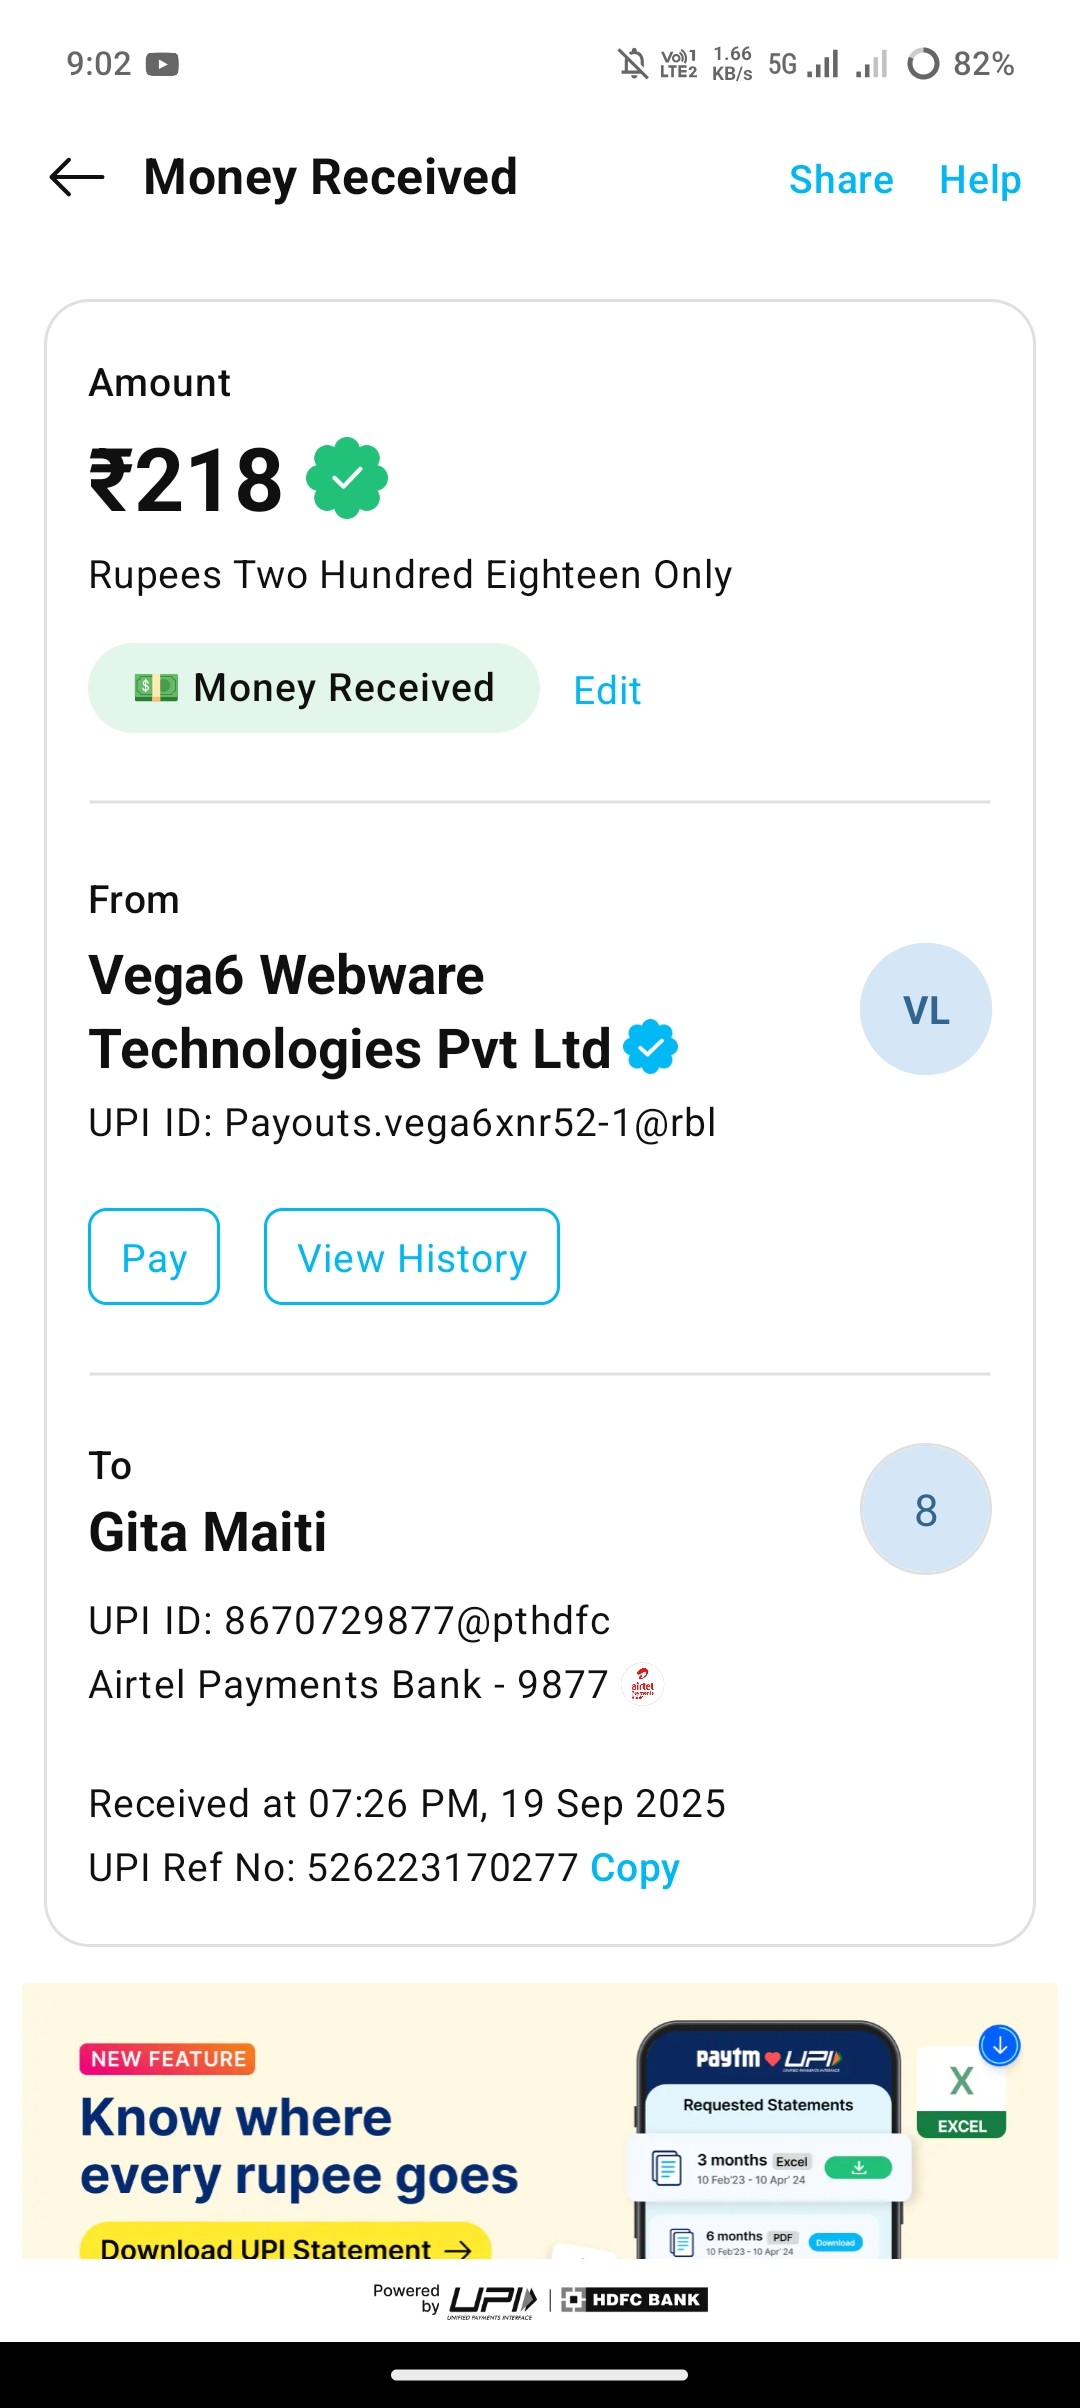Screen dimensions: 1080x2408
Task: Tap the blue verified badge beside Pvt Ltd
Action: (651, 1047)
